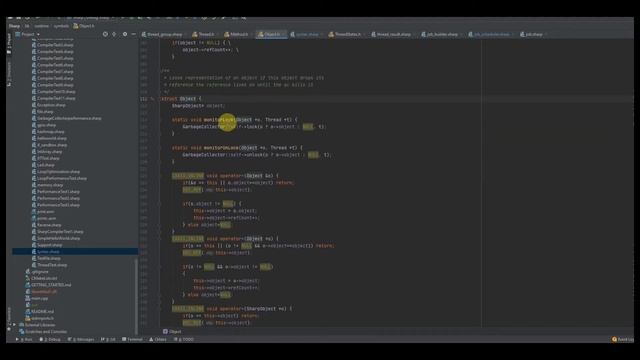Image resolution: width=640 pixels, height=360 pixels.
Task: Select SharpCompilerTest1.sharp in project tree
Action: pos(60,232)
